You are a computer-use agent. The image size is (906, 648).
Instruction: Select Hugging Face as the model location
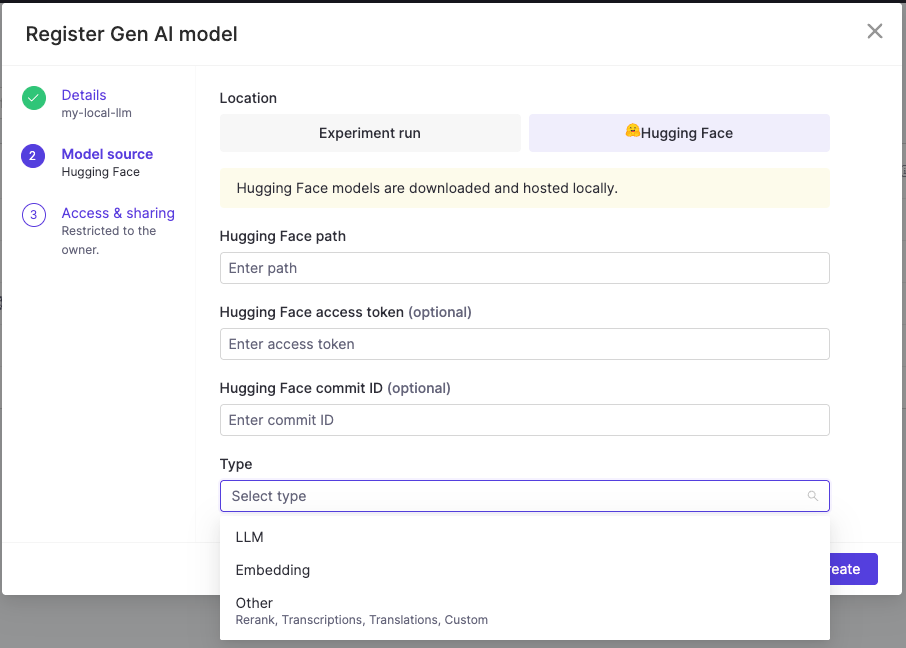click(x=679, y=132)
